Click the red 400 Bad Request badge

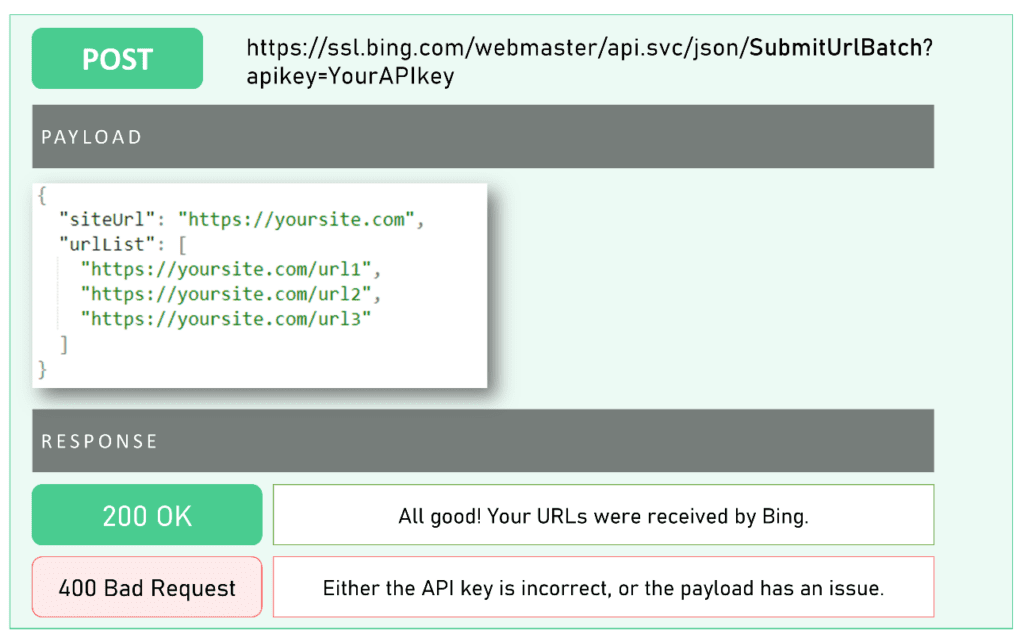(147, 588)
